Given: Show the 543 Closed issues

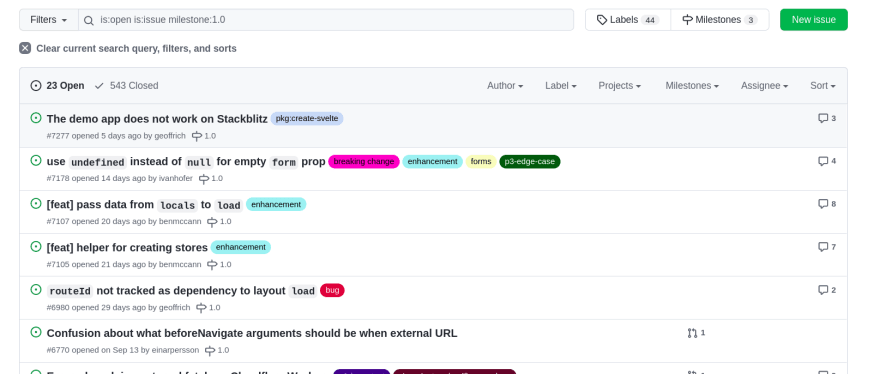Looking at the screenshot, I should (126, 85).
